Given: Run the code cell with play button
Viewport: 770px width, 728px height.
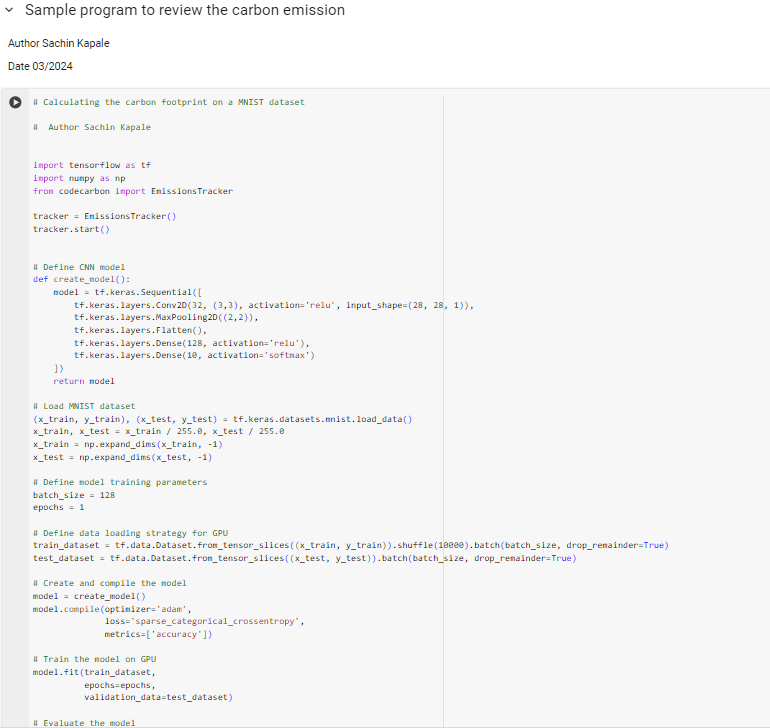Looking at the screenshot, I should pyautogui.click(x=15, y=102).
